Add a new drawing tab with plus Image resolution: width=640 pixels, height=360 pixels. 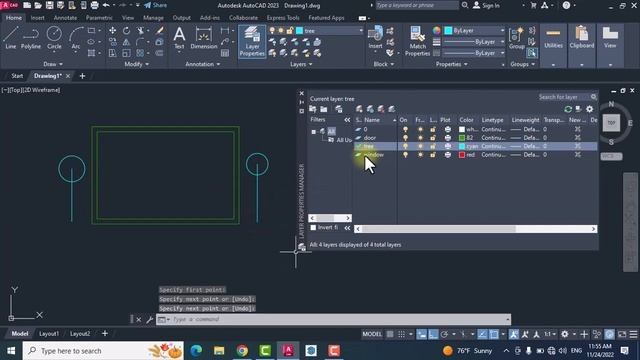(x=82, y=76)
